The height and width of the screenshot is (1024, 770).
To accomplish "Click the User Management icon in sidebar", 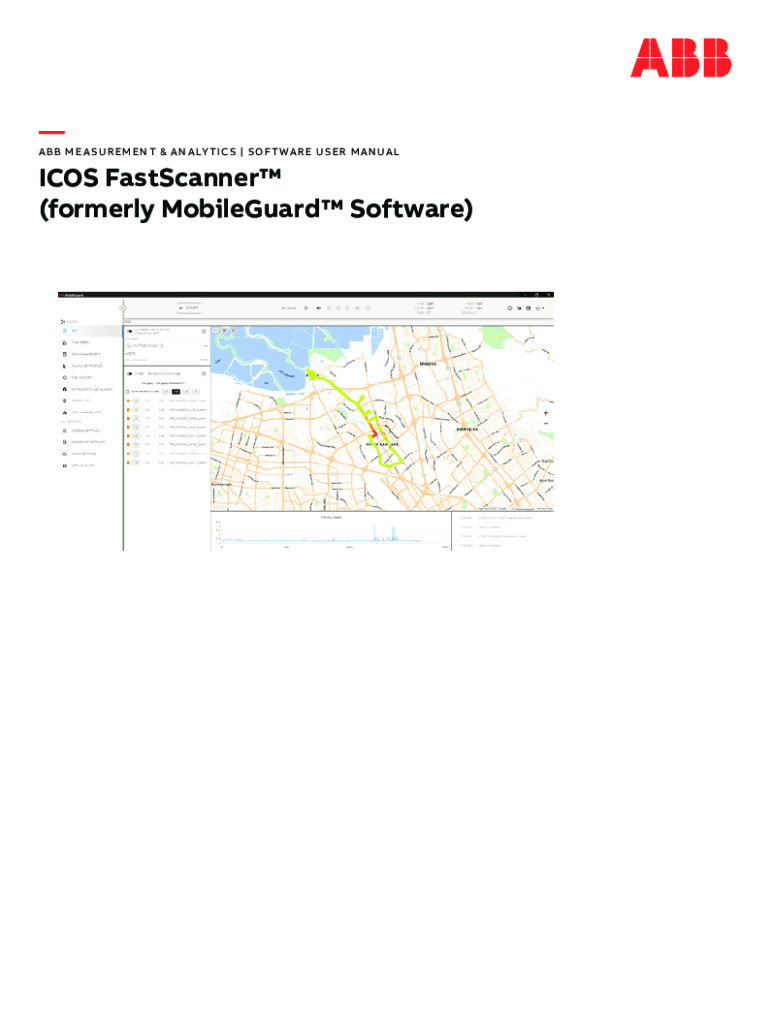I will (x=65, y=412).
